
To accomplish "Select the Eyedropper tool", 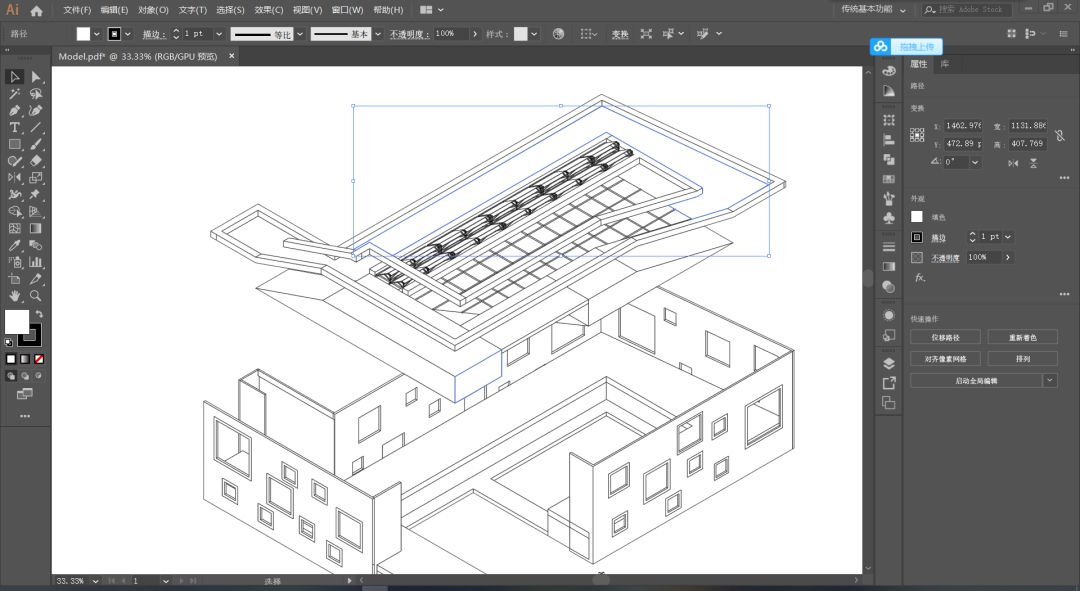I will pyautogui.click(x=14, y=245).
